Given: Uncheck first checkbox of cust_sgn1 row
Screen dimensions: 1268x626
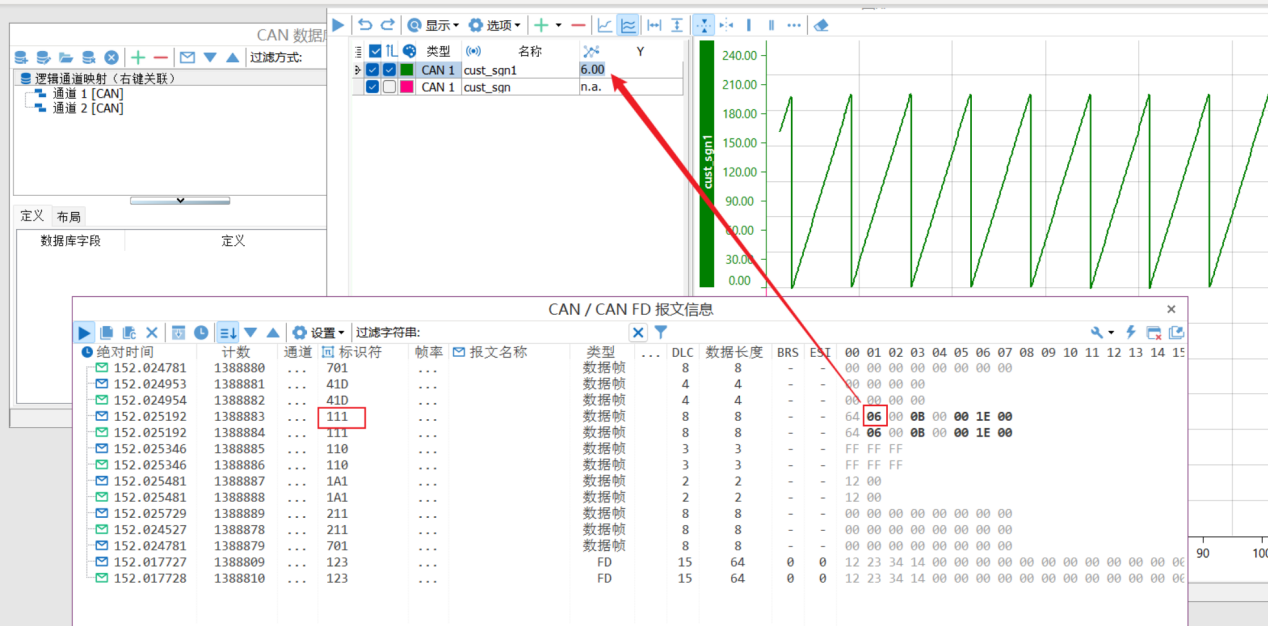Looking at the screenshot, I should [372, 70].
